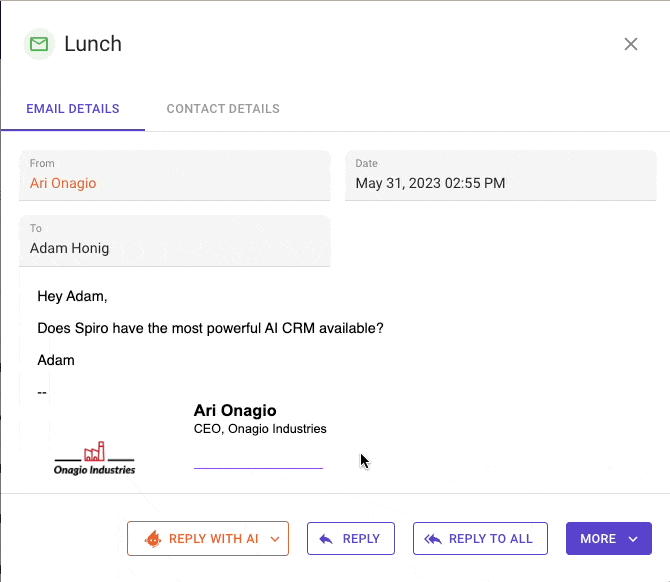Image resolution: width=670 pixels, height=582 pixels.
Task: Click the Ari Onagio signature name
Action: click(235, 410)
